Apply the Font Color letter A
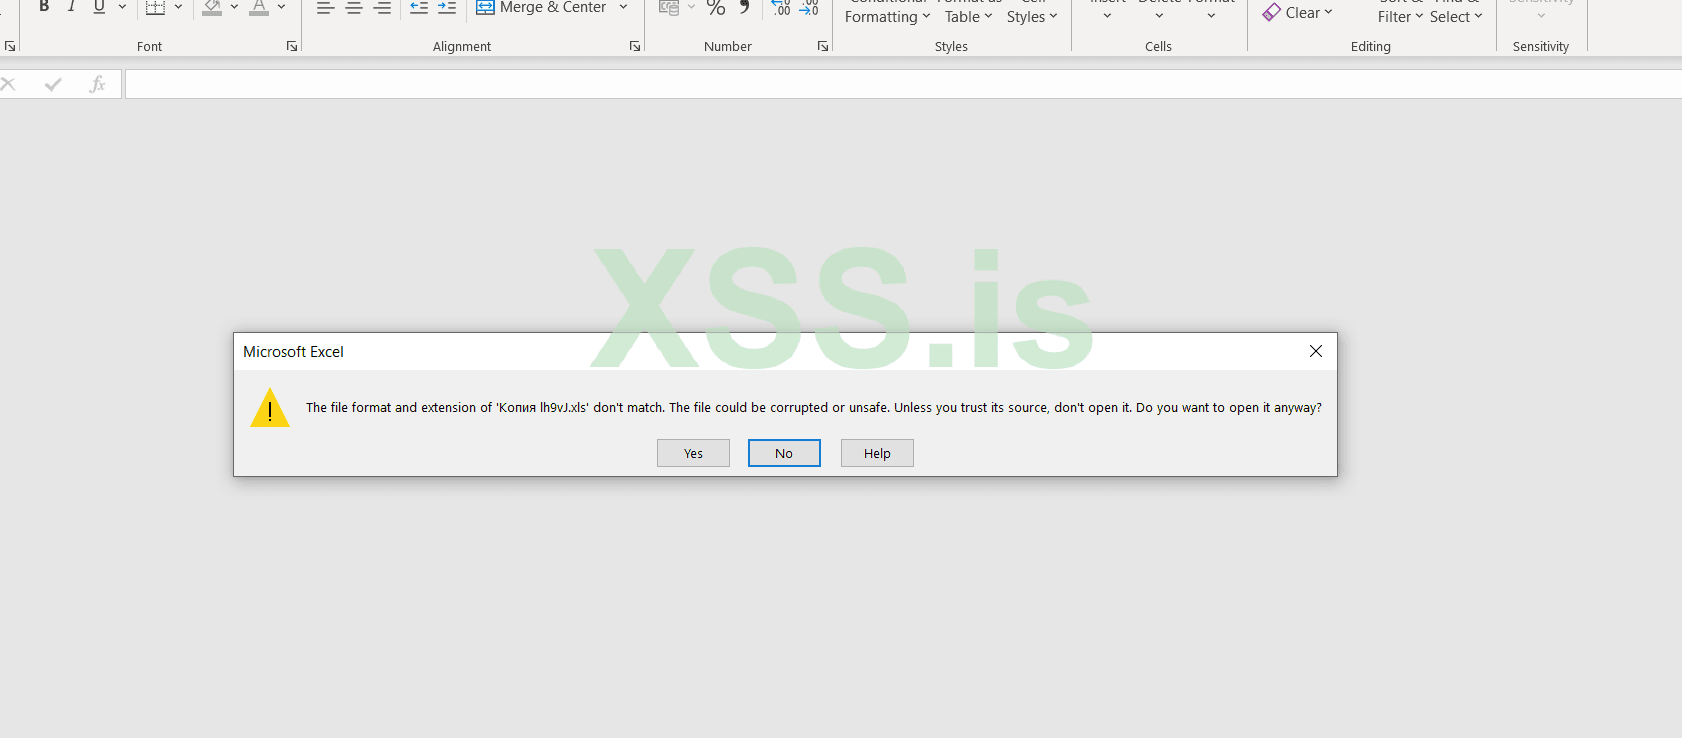The image size is (1682, 738). [259, 7]
